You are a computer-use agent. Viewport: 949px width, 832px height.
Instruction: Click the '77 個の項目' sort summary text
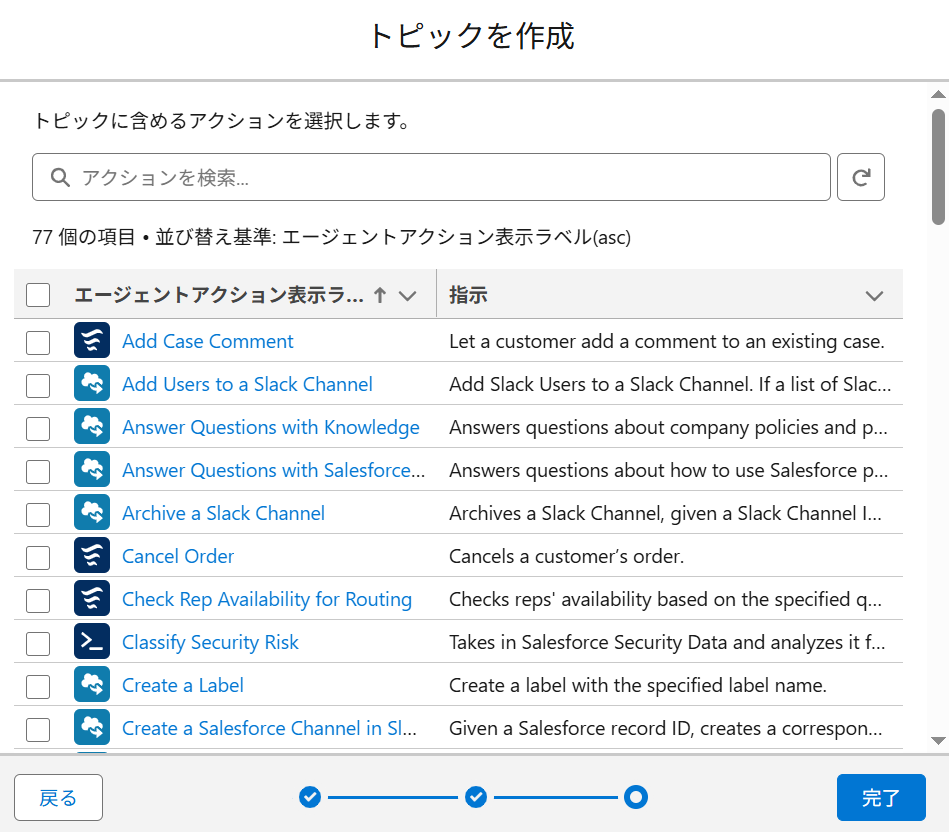point(332,237)
